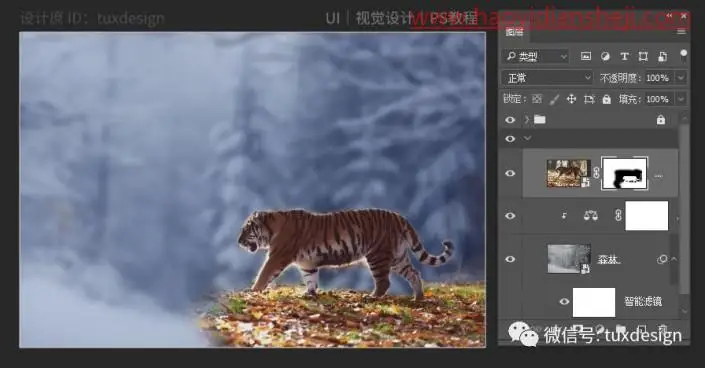Switch to the 图层 layers tab

coord(514,31)
